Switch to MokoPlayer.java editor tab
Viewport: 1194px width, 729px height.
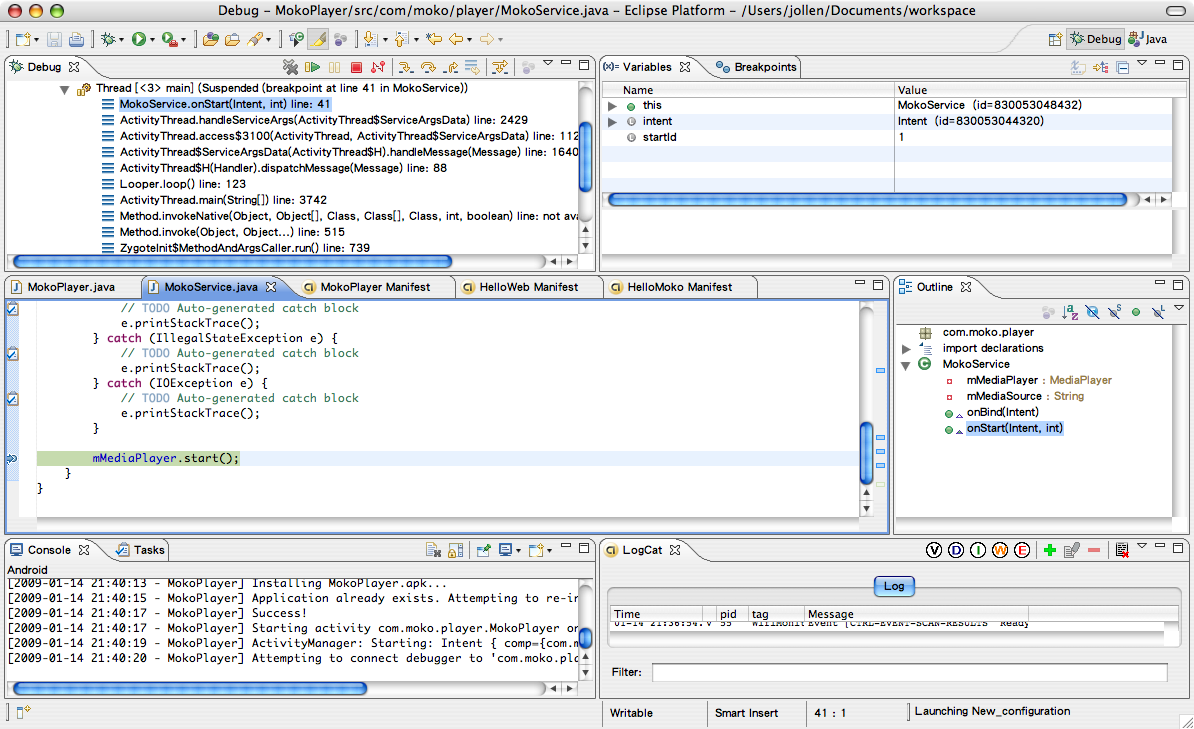pos(71,287)
